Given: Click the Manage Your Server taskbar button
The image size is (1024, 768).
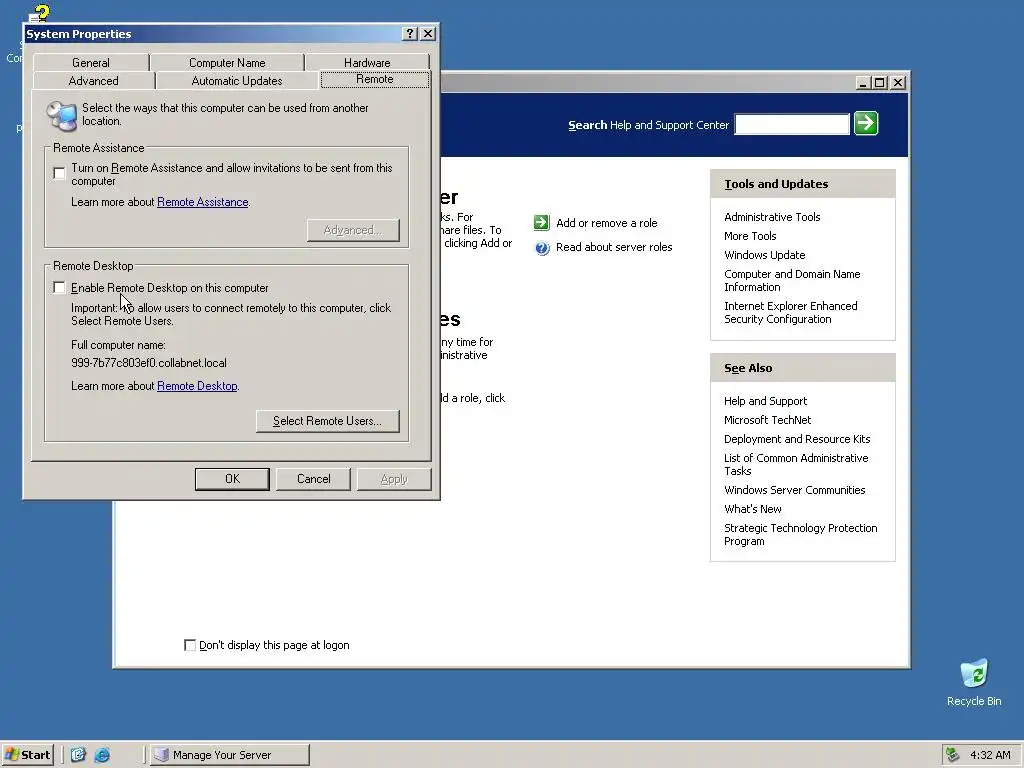Looking at the screenshot, I should click(x=230, y=755).
